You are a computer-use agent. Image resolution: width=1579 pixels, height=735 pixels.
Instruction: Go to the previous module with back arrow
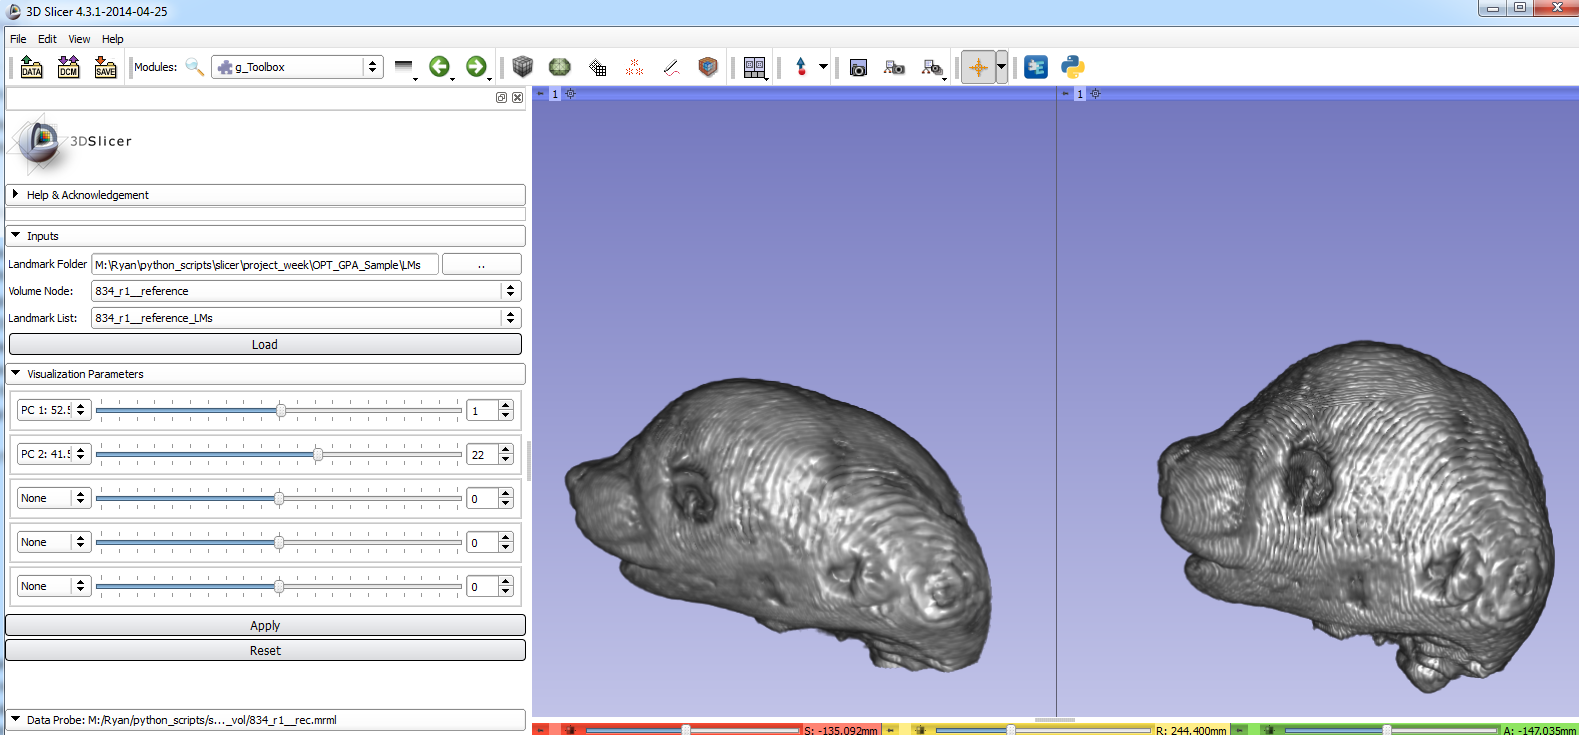click(x=439, y=67)
